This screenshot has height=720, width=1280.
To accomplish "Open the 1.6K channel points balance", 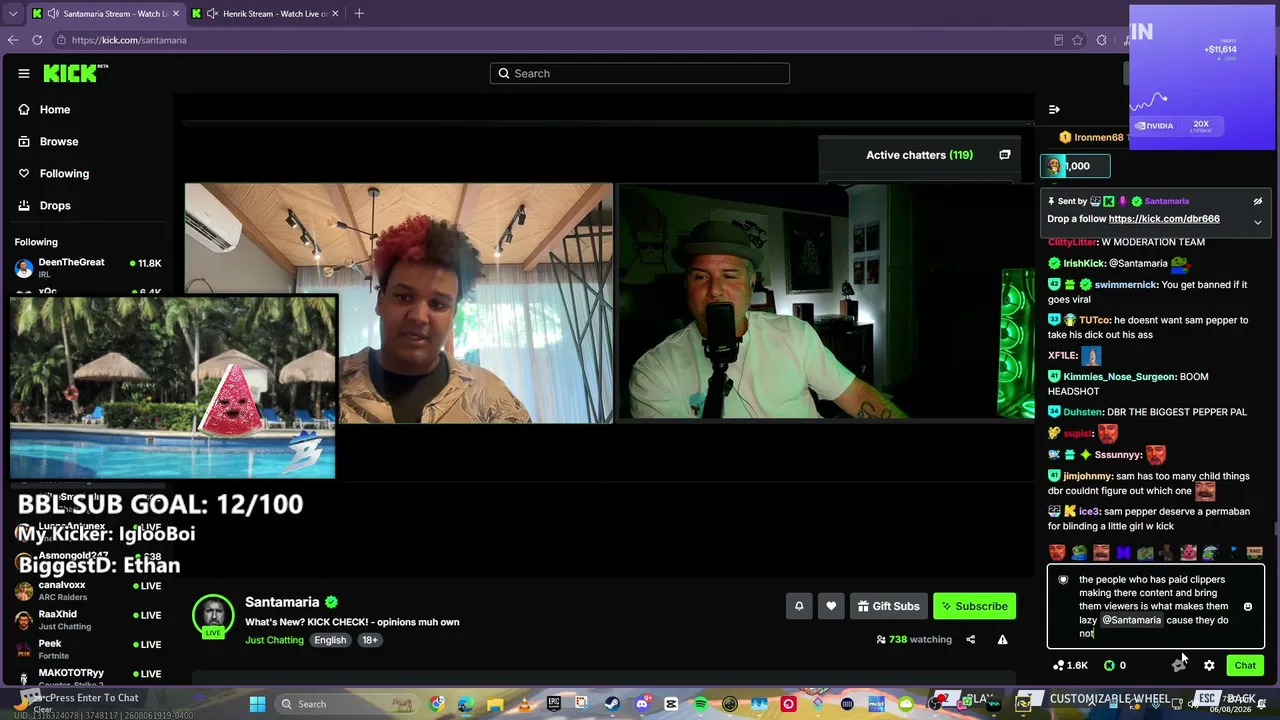I will click(x=1069, y=665).
